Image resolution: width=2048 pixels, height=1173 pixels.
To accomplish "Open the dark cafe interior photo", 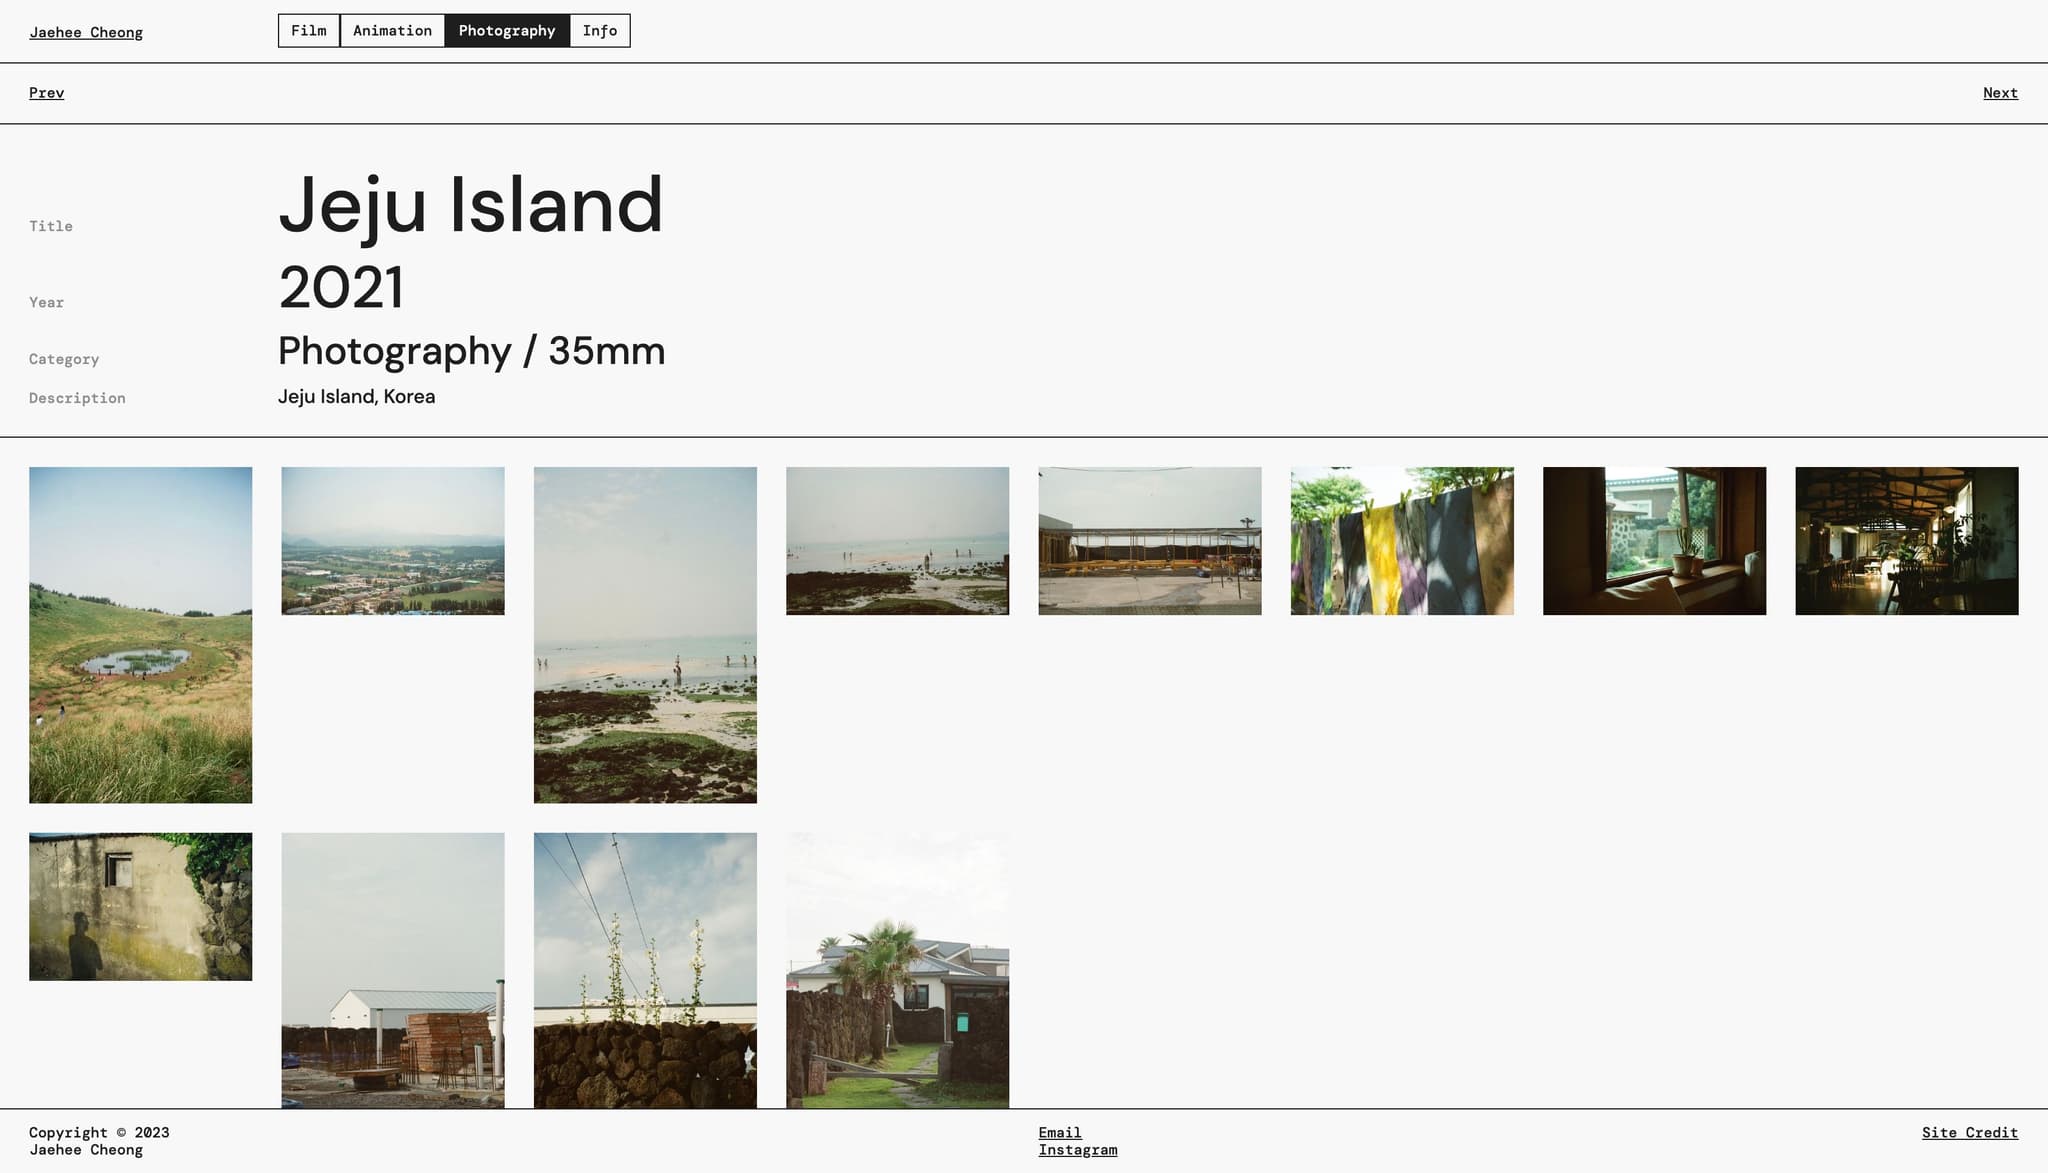I will [1906, 541].
